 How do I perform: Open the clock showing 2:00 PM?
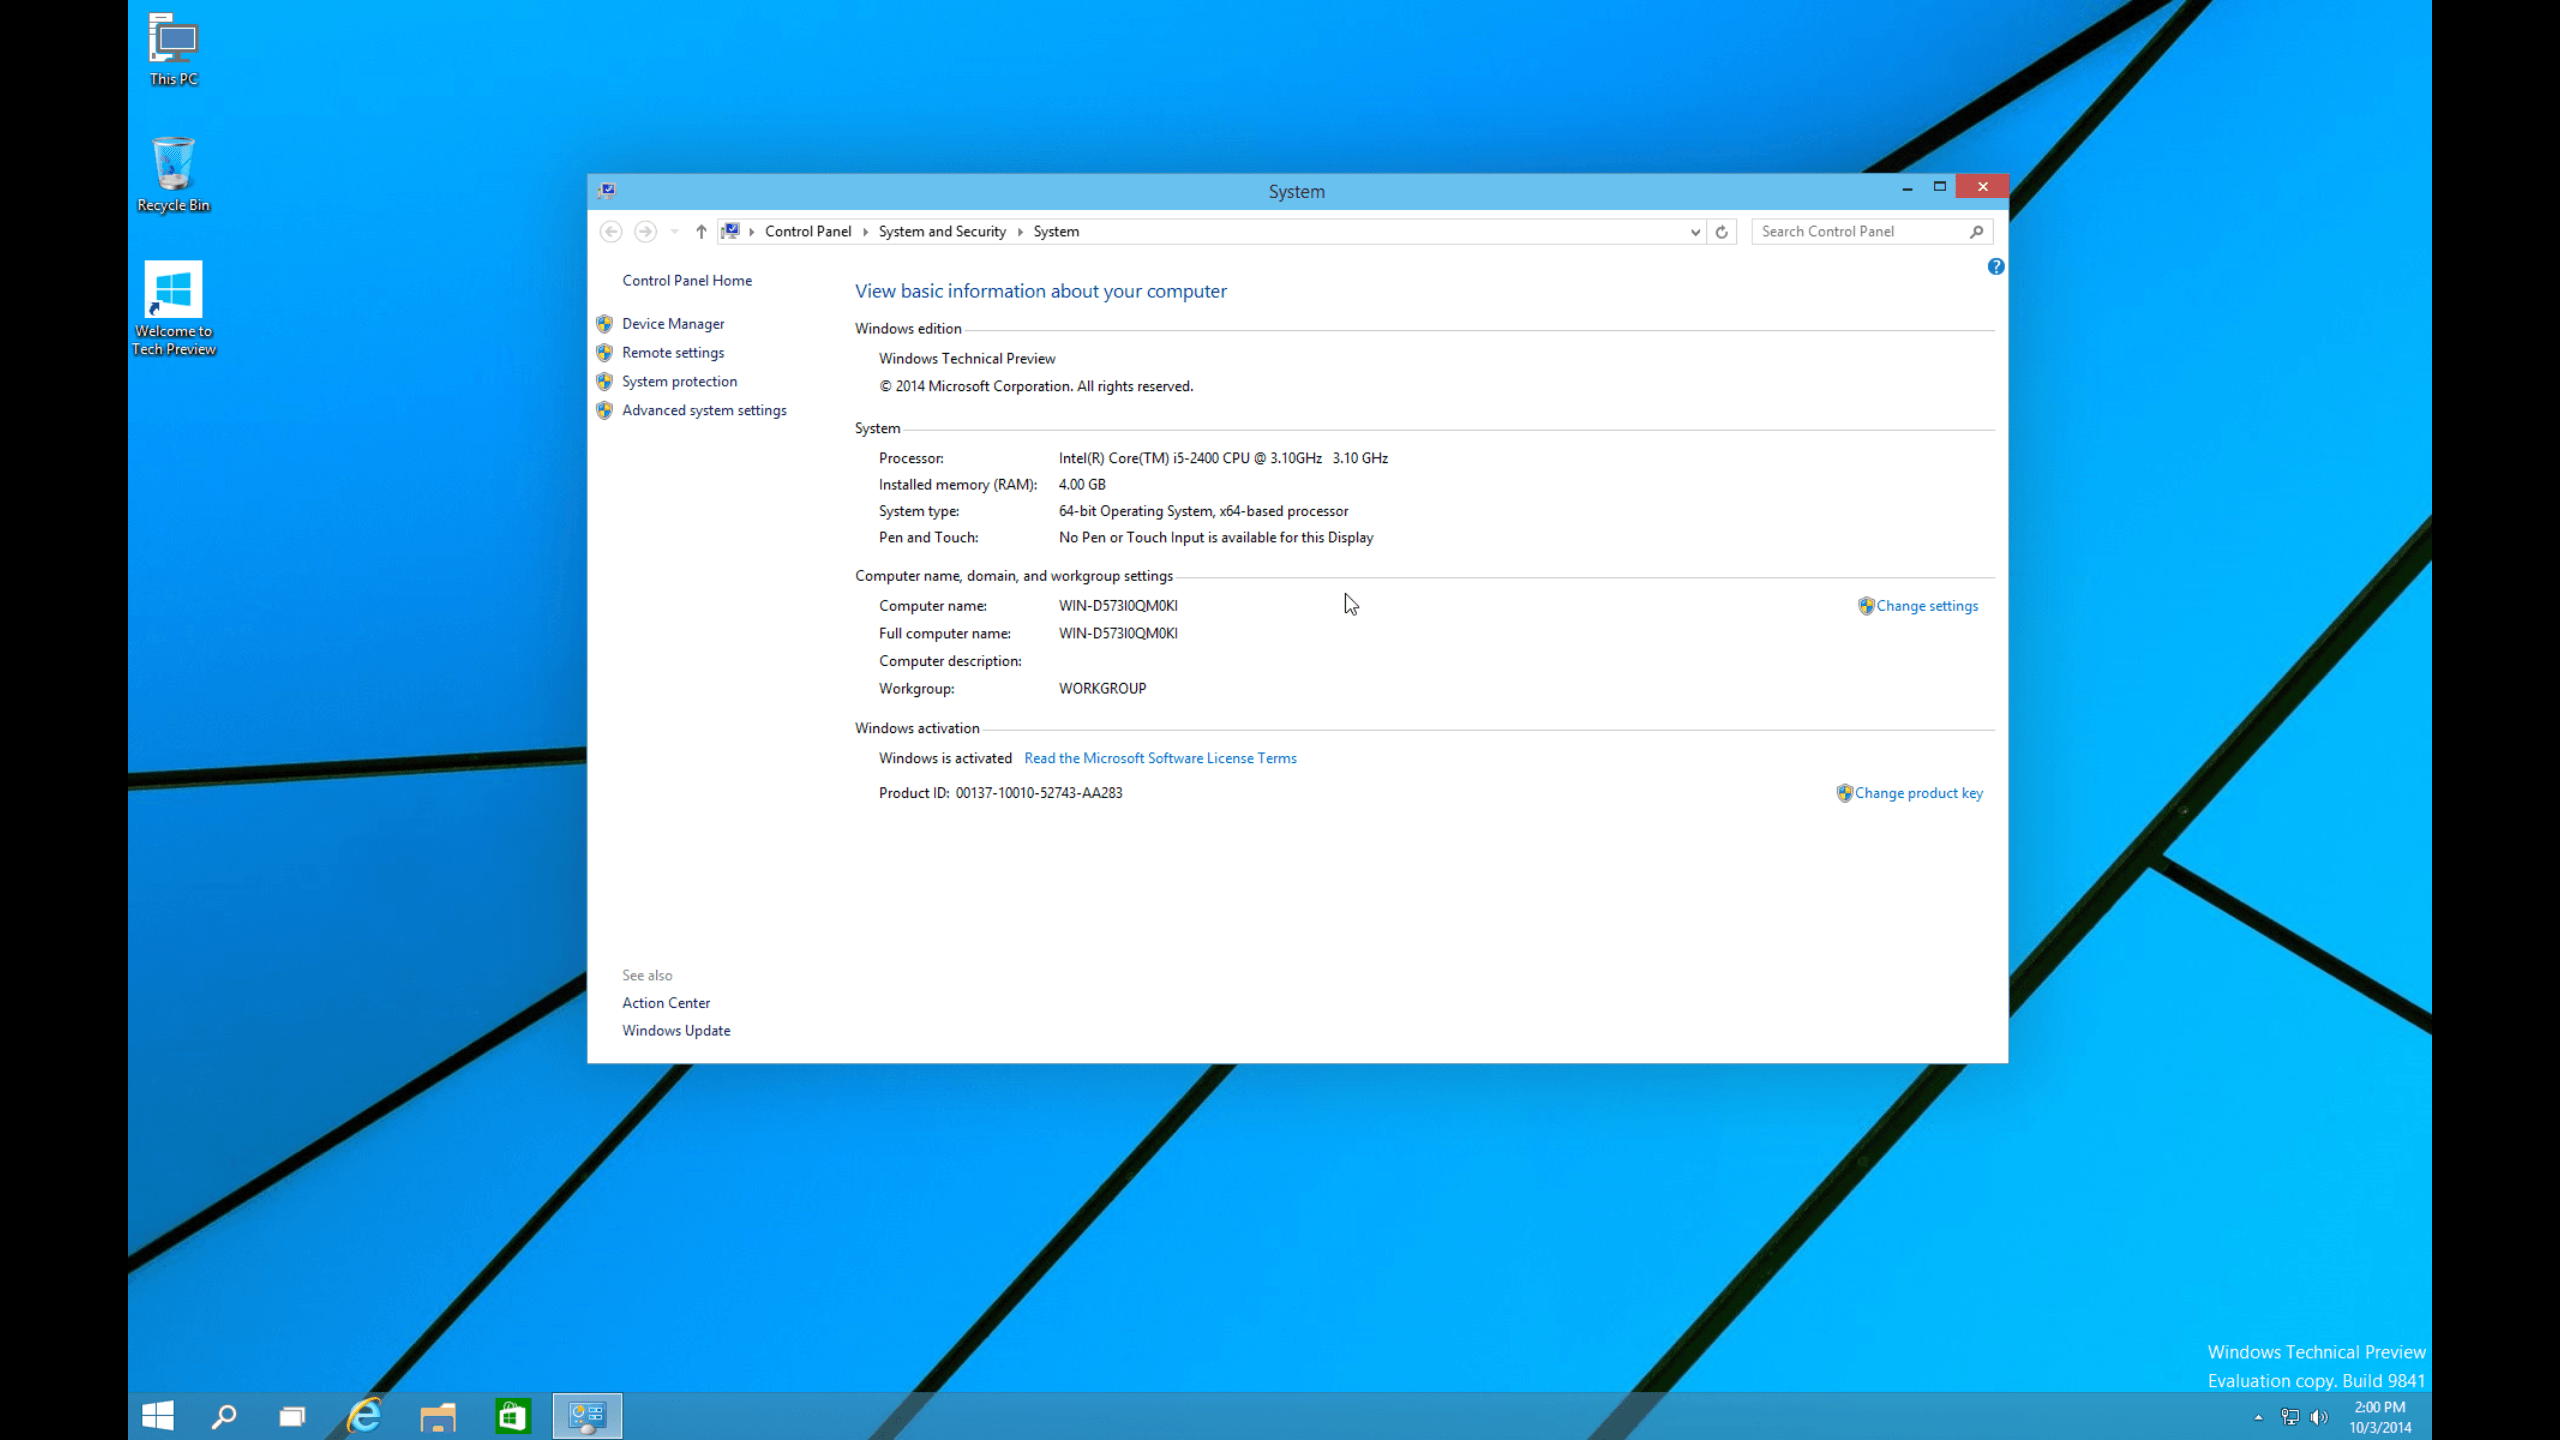point(2380,1417)
